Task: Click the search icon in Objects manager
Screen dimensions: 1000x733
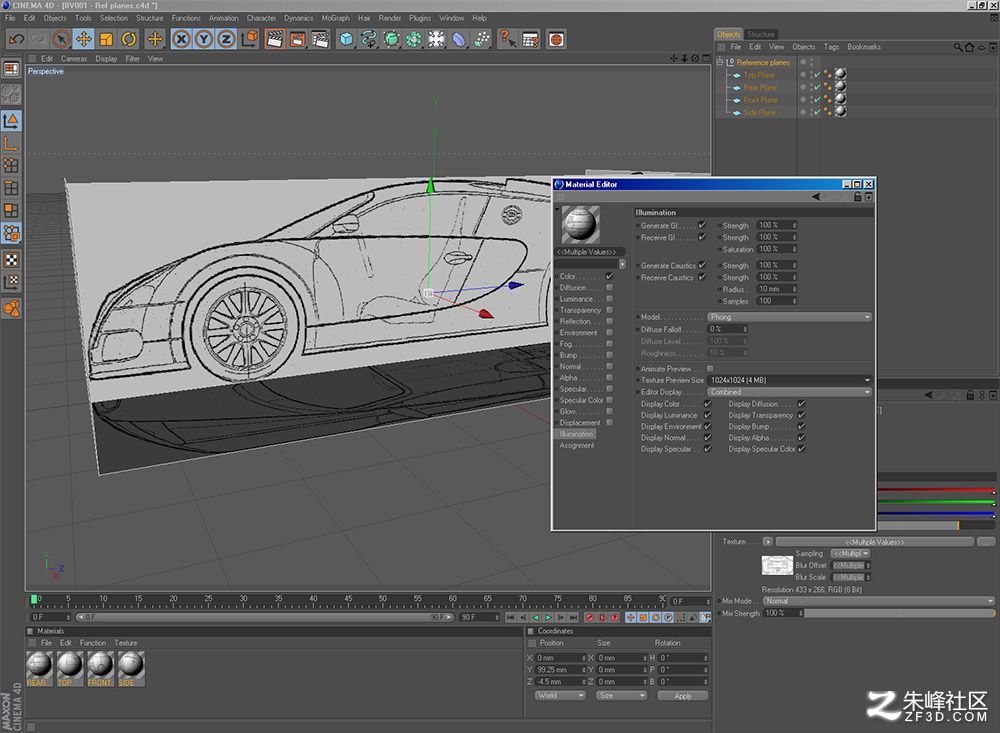Action: 958,47
